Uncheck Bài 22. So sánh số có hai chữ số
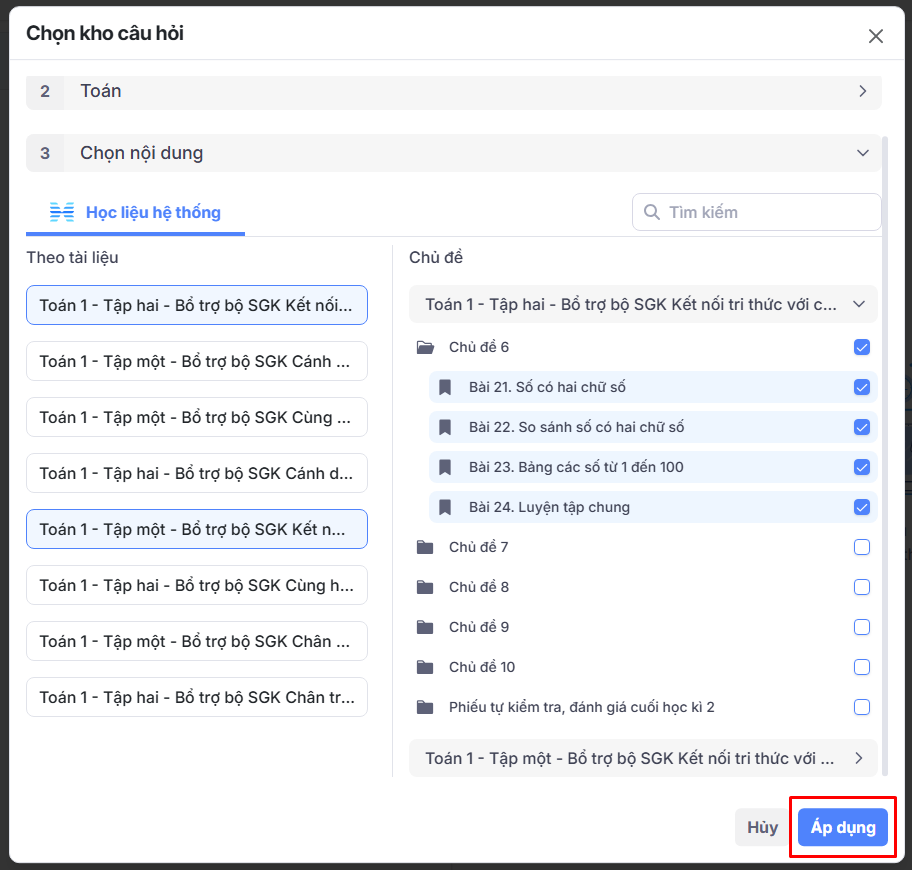912x870 pixels. (862, 427)
